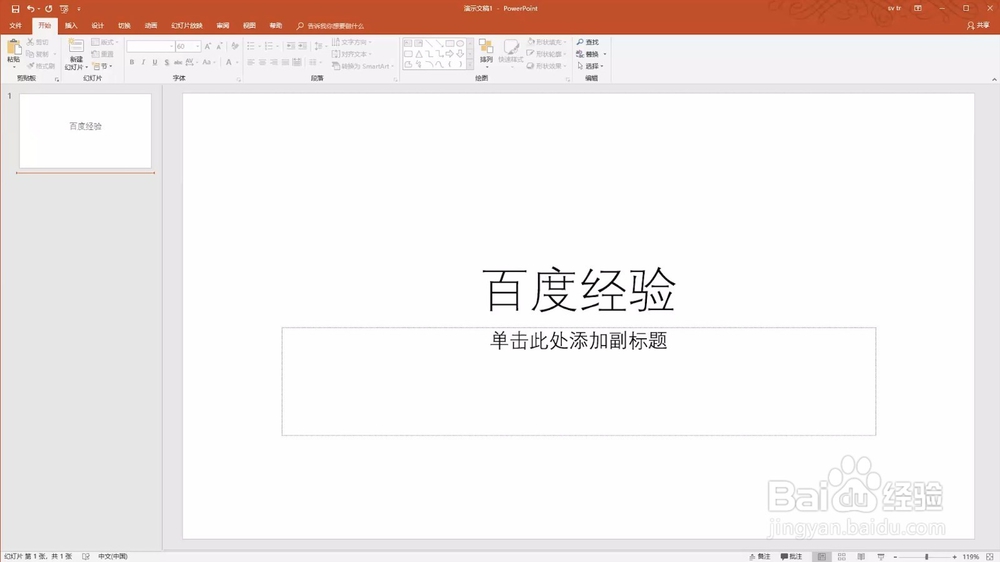Switch to the 切换 (Transitions) tab
1000x562 pixels.
click(x=124, y=26)
